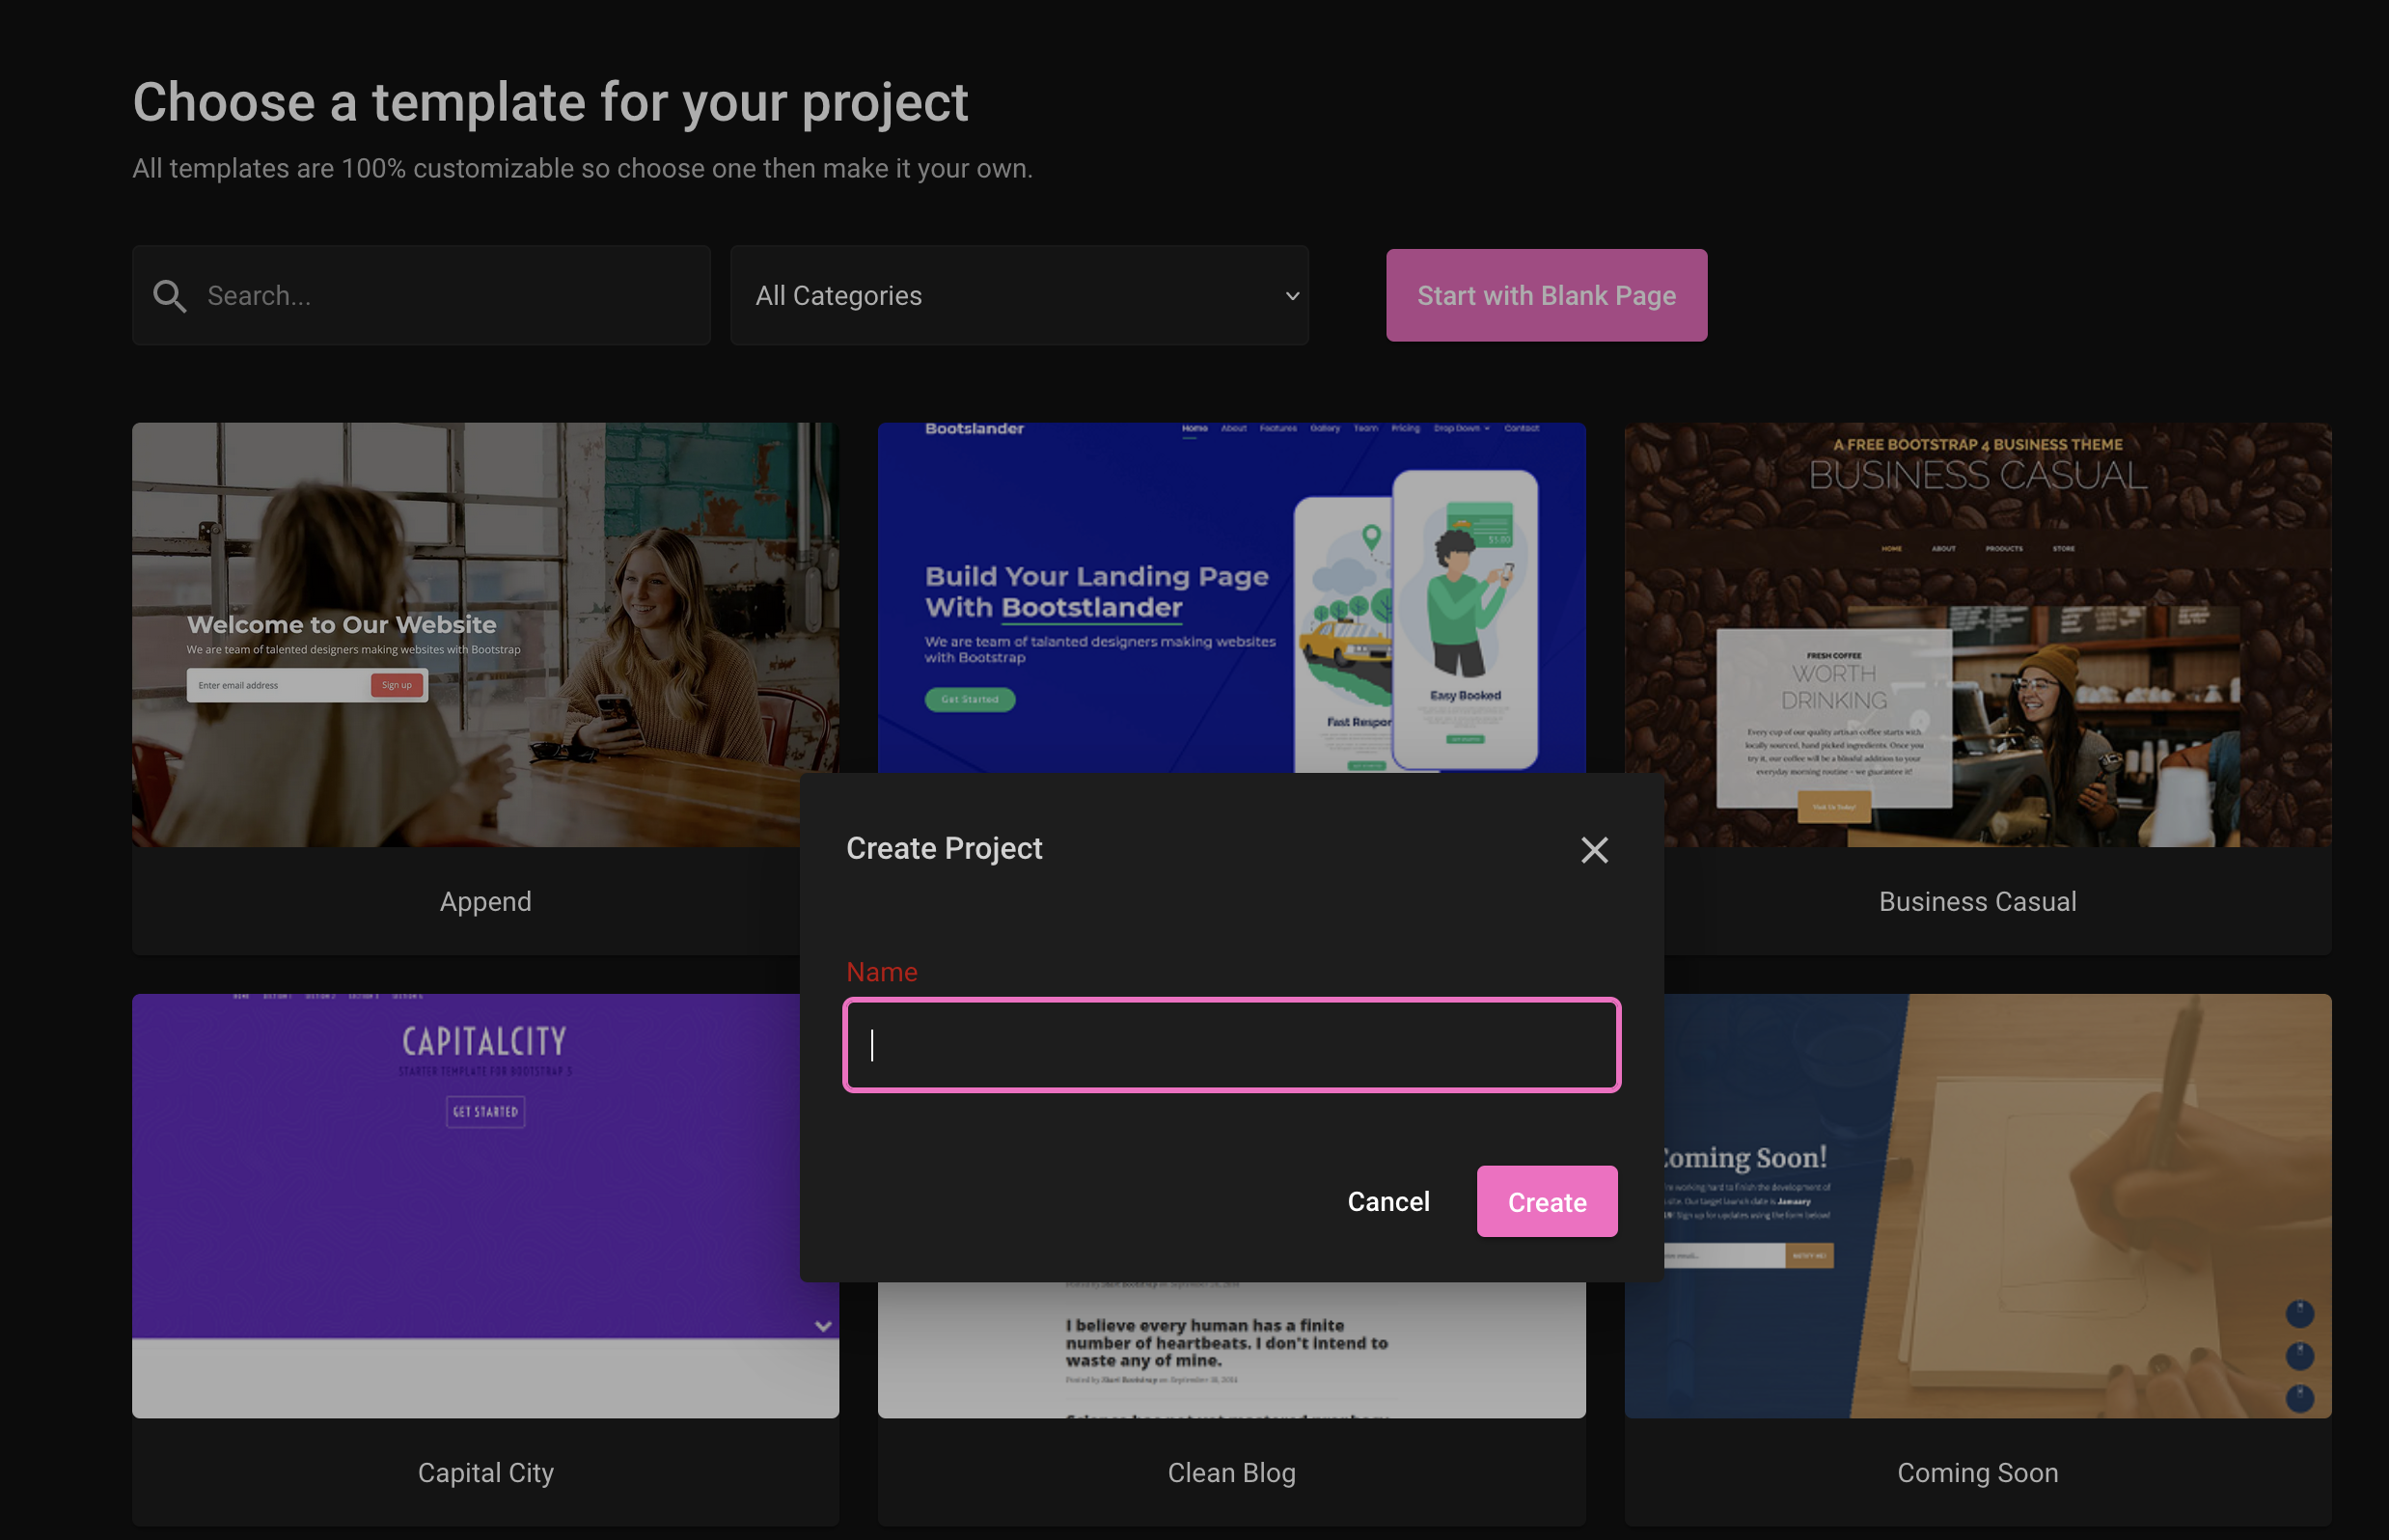
Task: Click the template Search field
Action: [421, 296]
